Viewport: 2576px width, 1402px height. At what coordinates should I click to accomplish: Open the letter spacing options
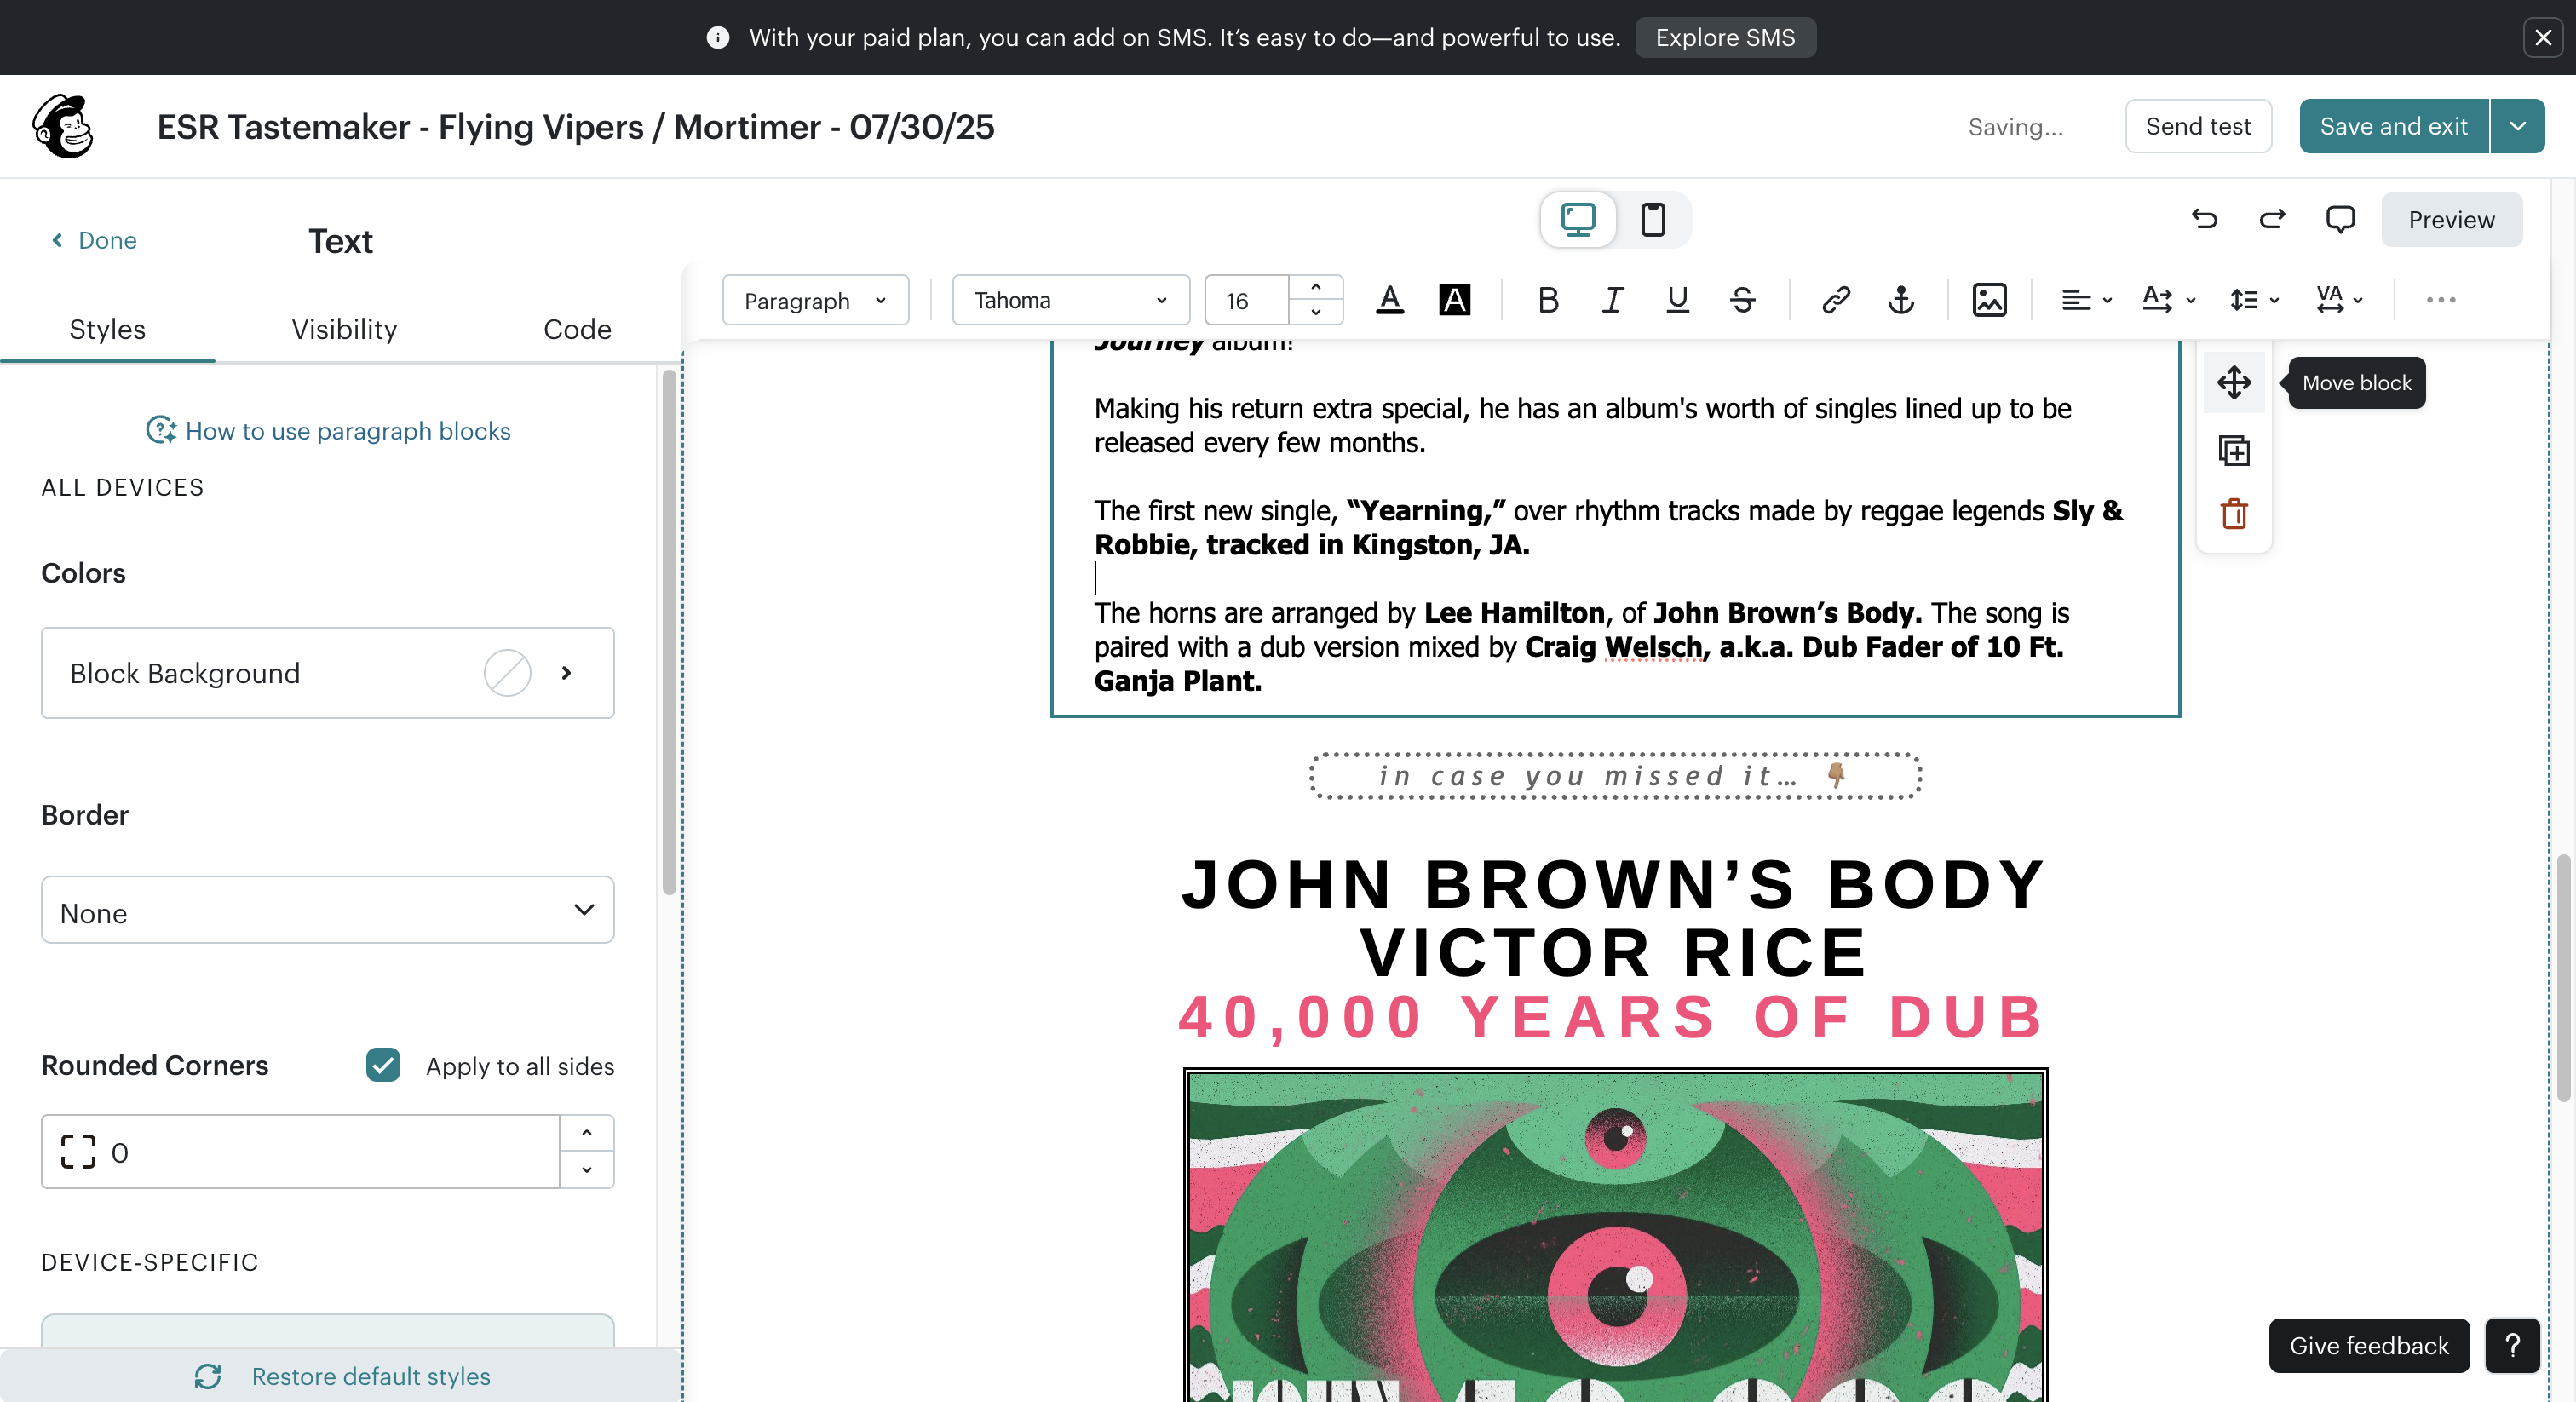(x=2339, y=300)
